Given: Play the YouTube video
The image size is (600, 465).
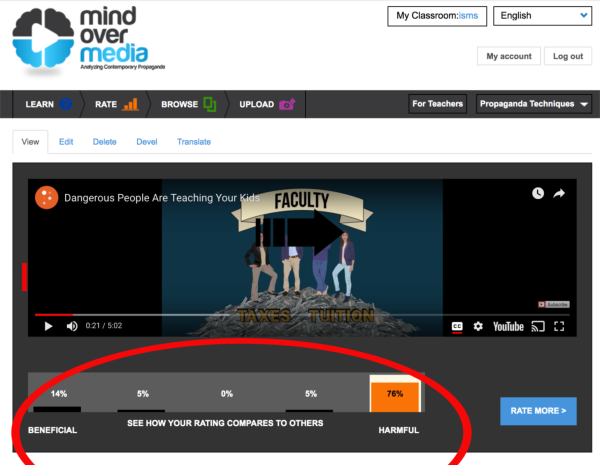Looking at the screenshot, I should pos(48,326).
